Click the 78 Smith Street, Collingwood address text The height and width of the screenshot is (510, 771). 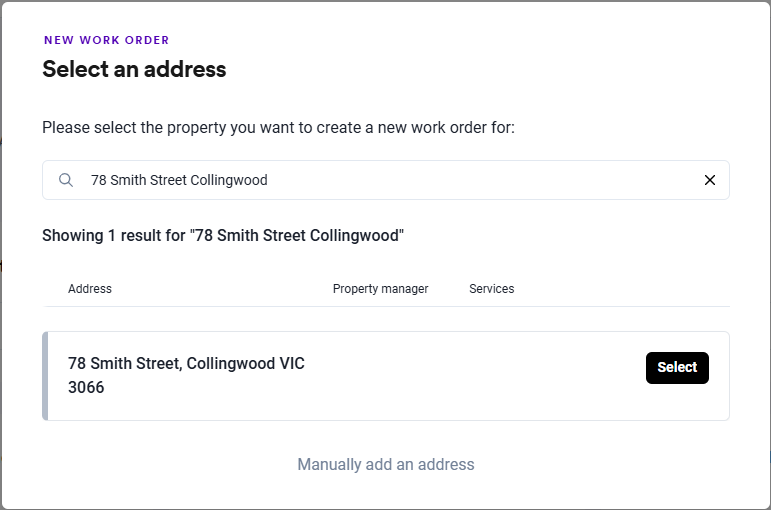coord(186,364)
